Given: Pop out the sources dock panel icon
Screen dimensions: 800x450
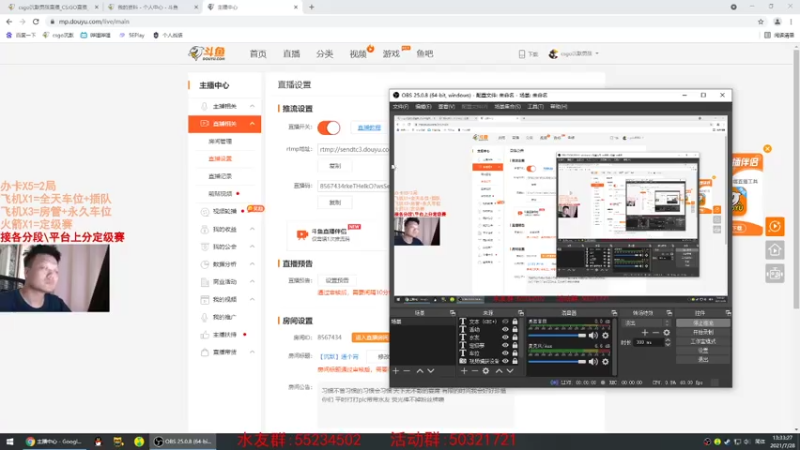Looking at the screenshot, I should [520, 313].
